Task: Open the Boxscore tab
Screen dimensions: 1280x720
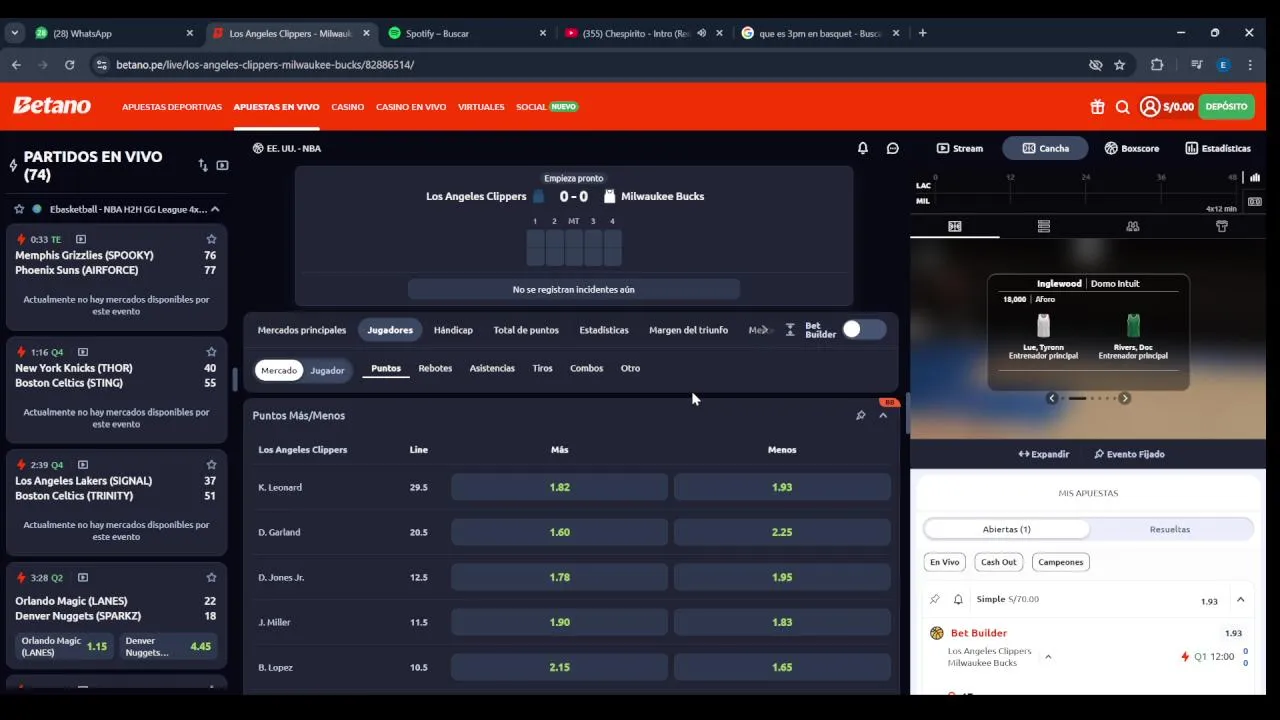Action: click(1132, 148)
